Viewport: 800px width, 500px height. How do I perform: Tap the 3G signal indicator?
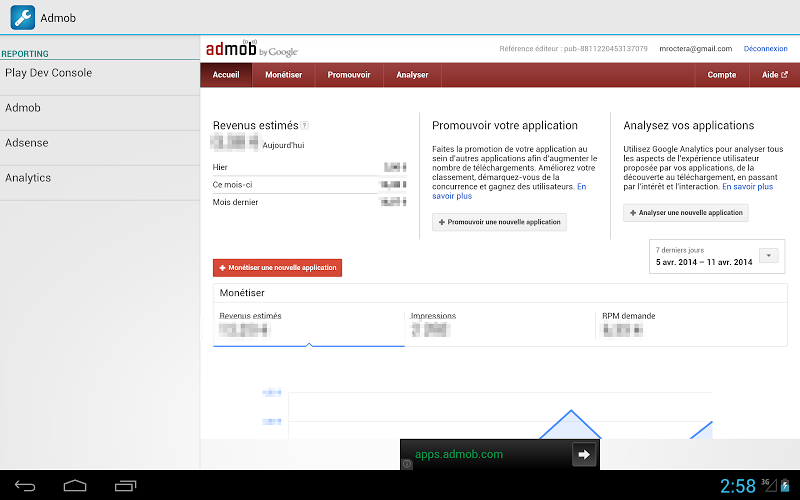(769, 485)
